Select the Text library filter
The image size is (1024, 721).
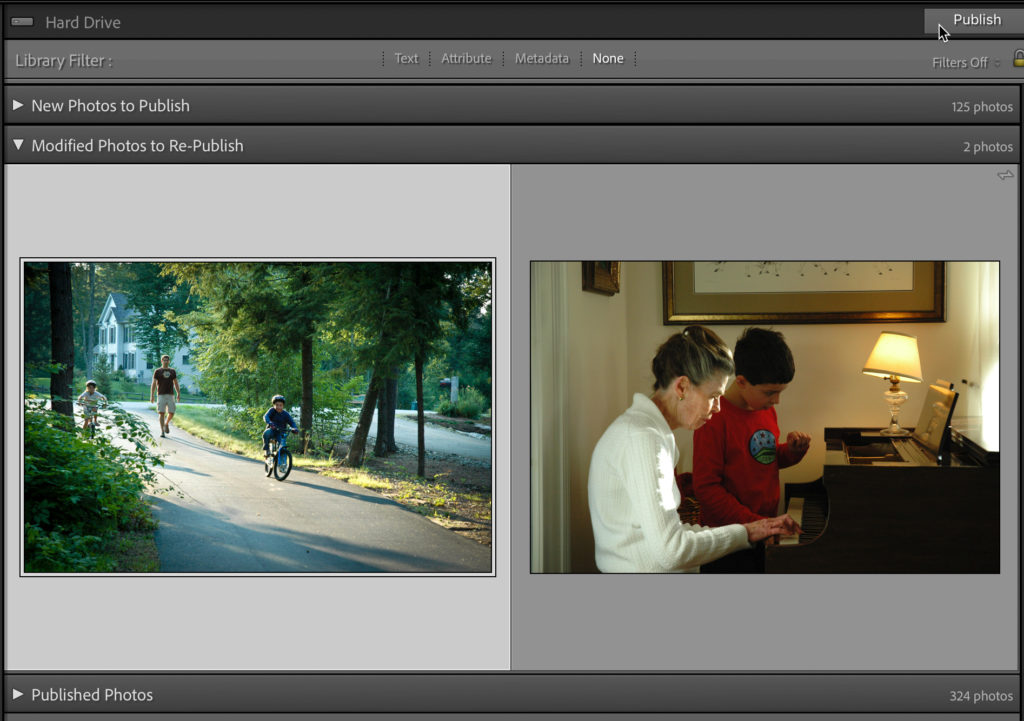406,59
